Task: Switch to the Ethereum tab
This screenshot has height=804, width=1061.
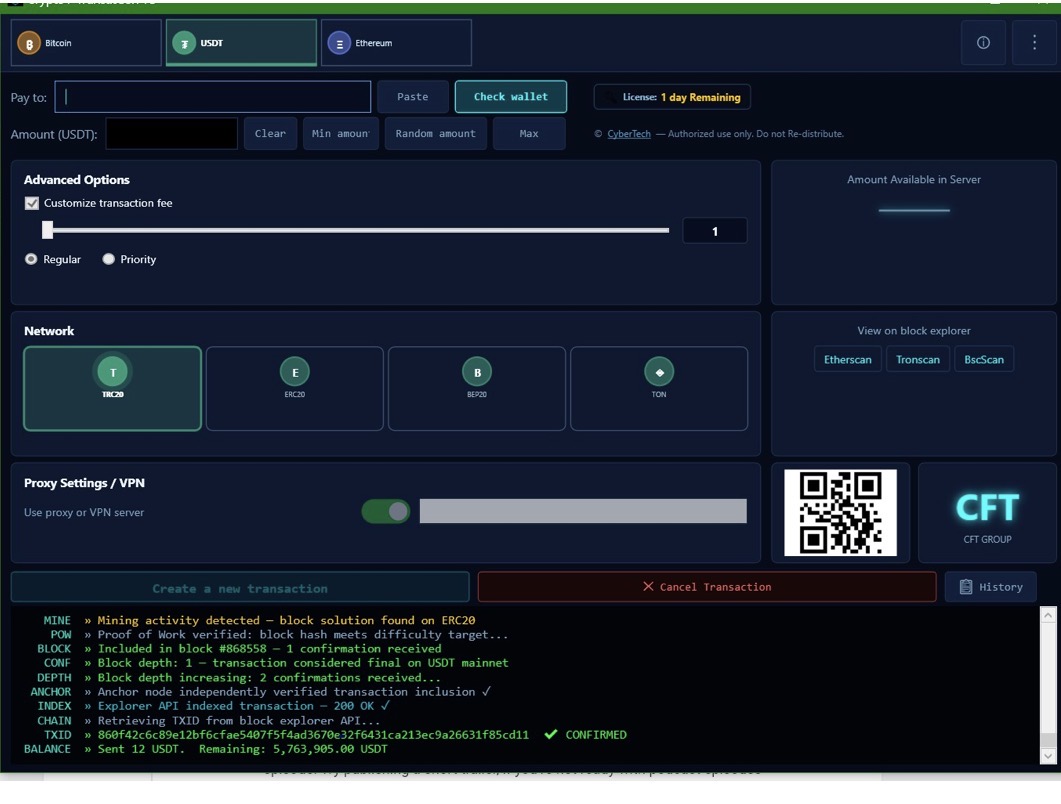Action: [x=396, y=43]
